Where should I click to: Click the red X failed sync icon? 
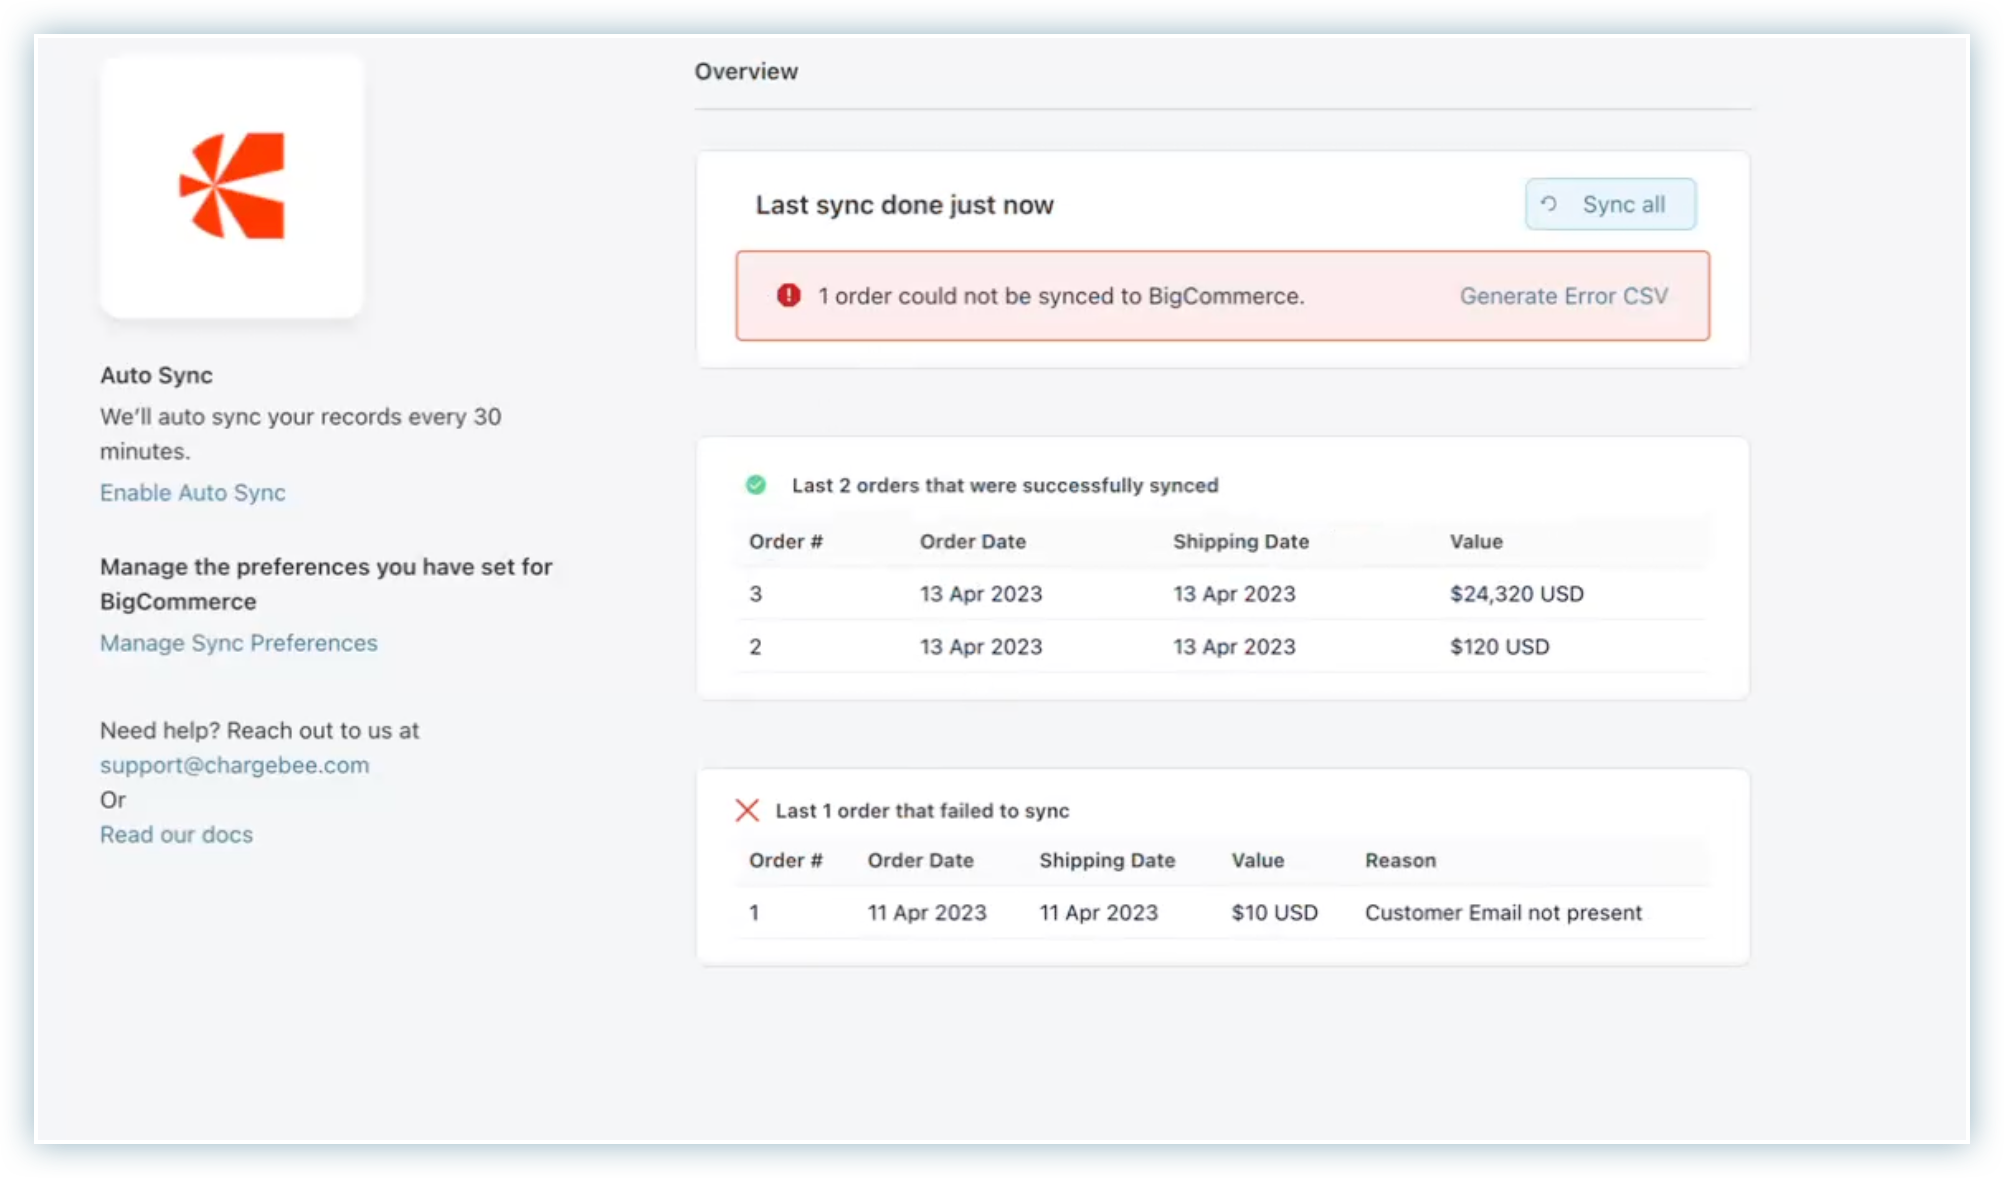click(x=747, y=810)
